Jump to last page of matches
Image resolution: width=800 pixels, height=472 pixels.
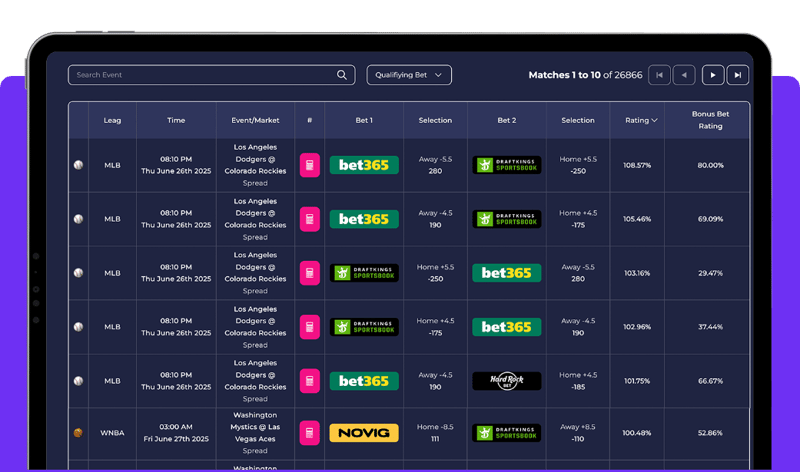(738, 75)
